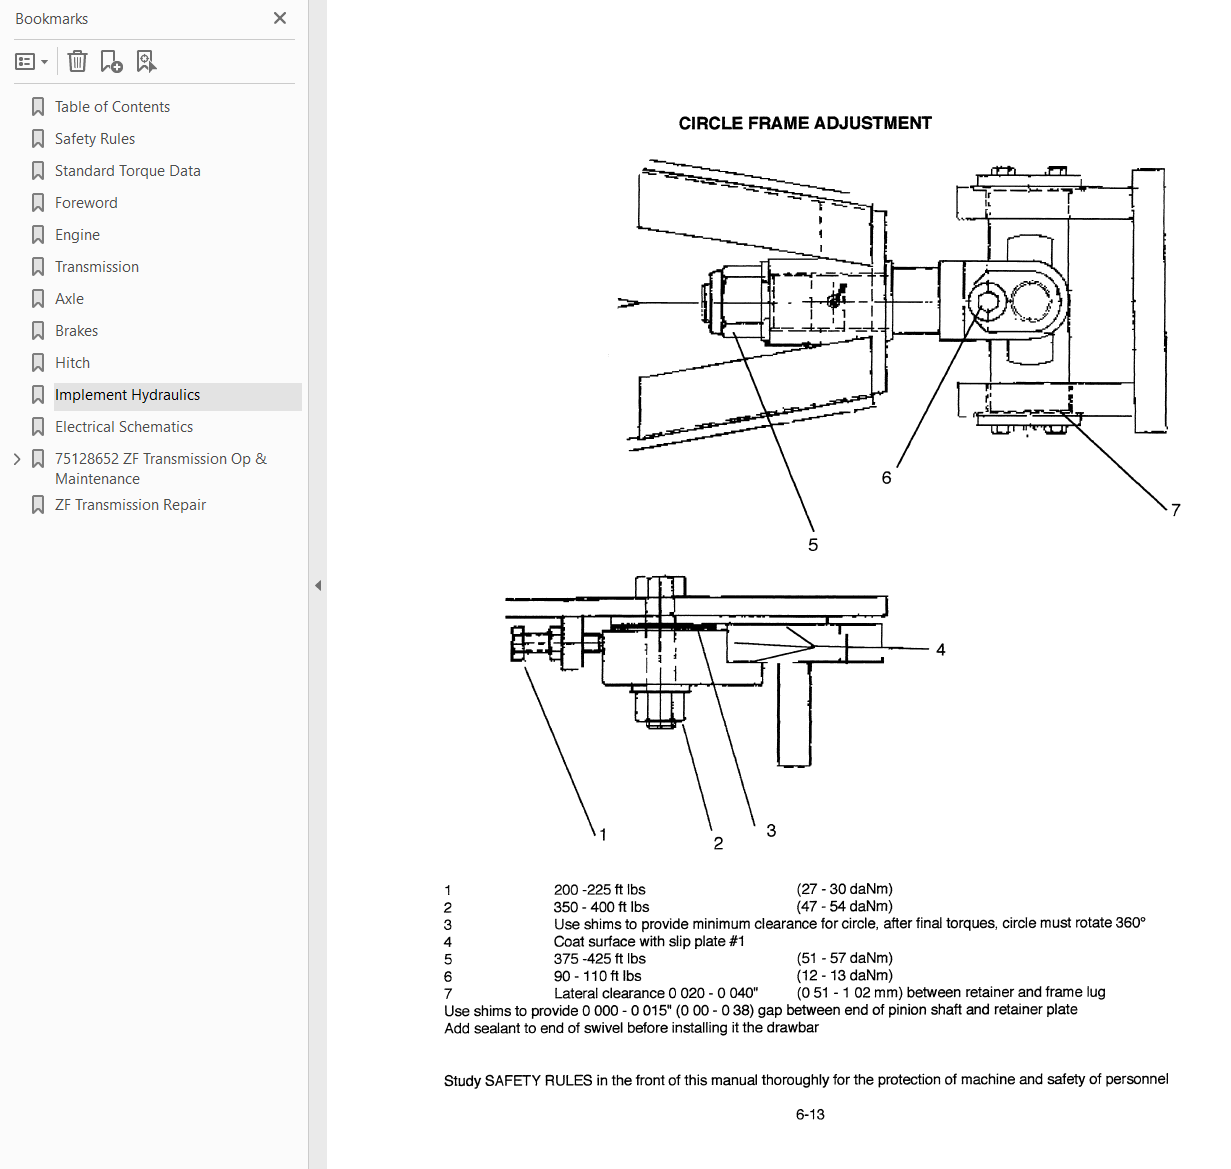Open 75128652 ZF Transmission Op & Maintenance bookmark

[161, 469]
